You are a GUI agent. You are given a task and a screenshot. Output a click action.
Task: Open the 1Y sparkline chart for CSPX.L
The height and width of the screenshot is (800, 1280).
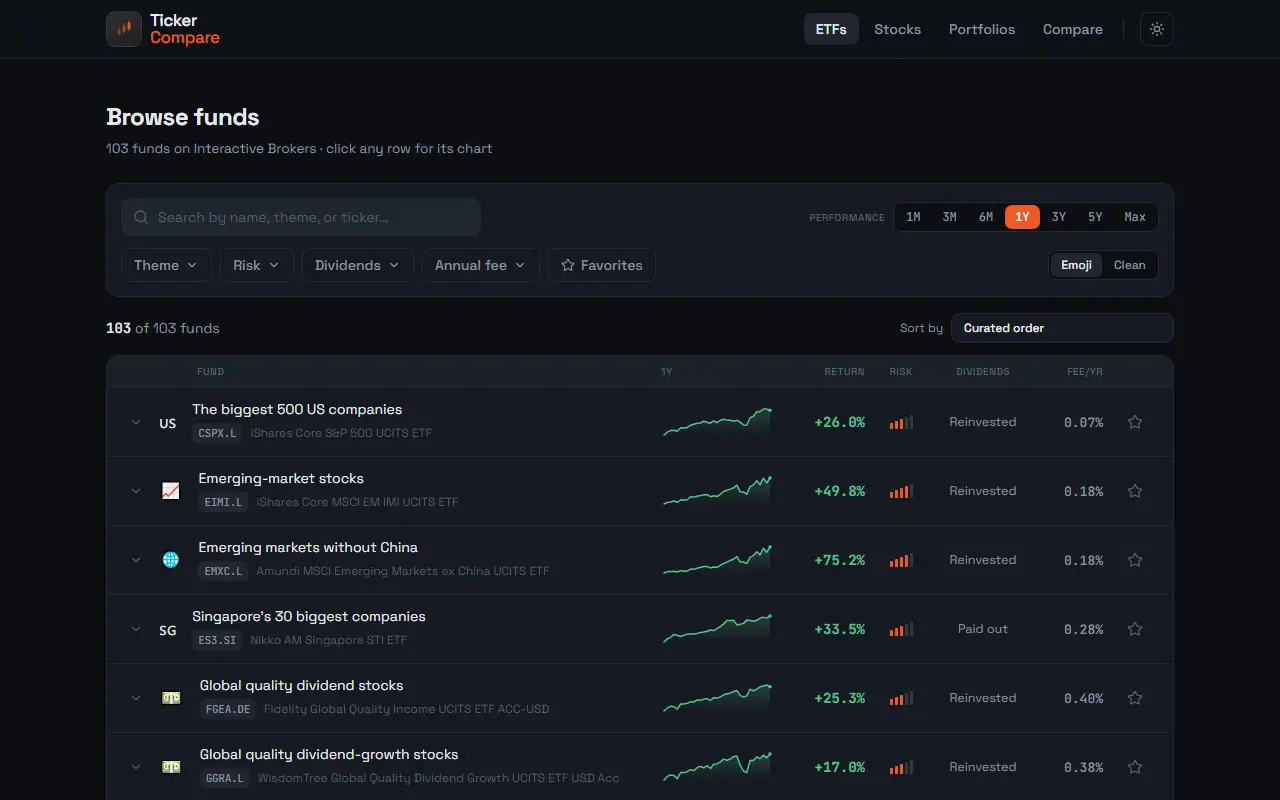coord(717,422)
